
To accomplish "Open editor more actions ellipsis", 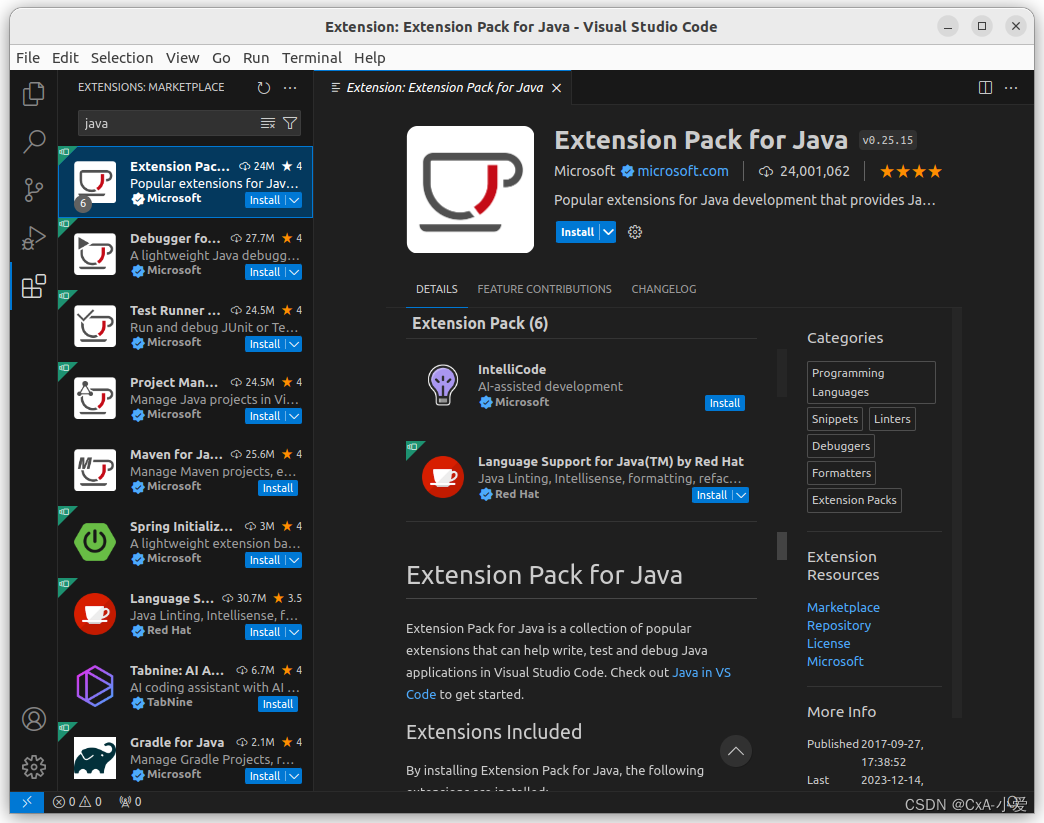I will [1011, 88].
